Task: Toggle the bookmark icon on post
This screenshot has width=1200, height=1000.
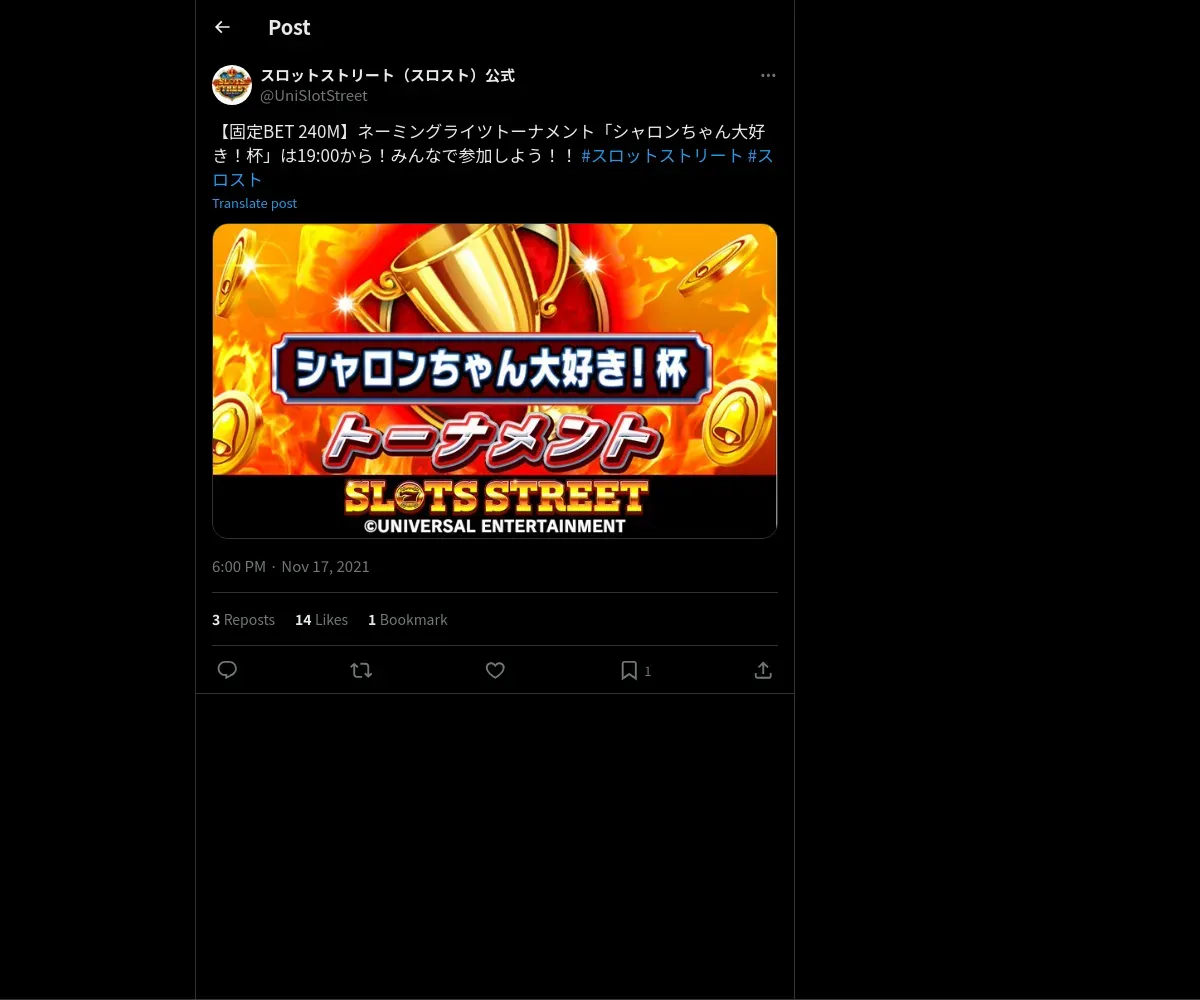Action: 629,670
